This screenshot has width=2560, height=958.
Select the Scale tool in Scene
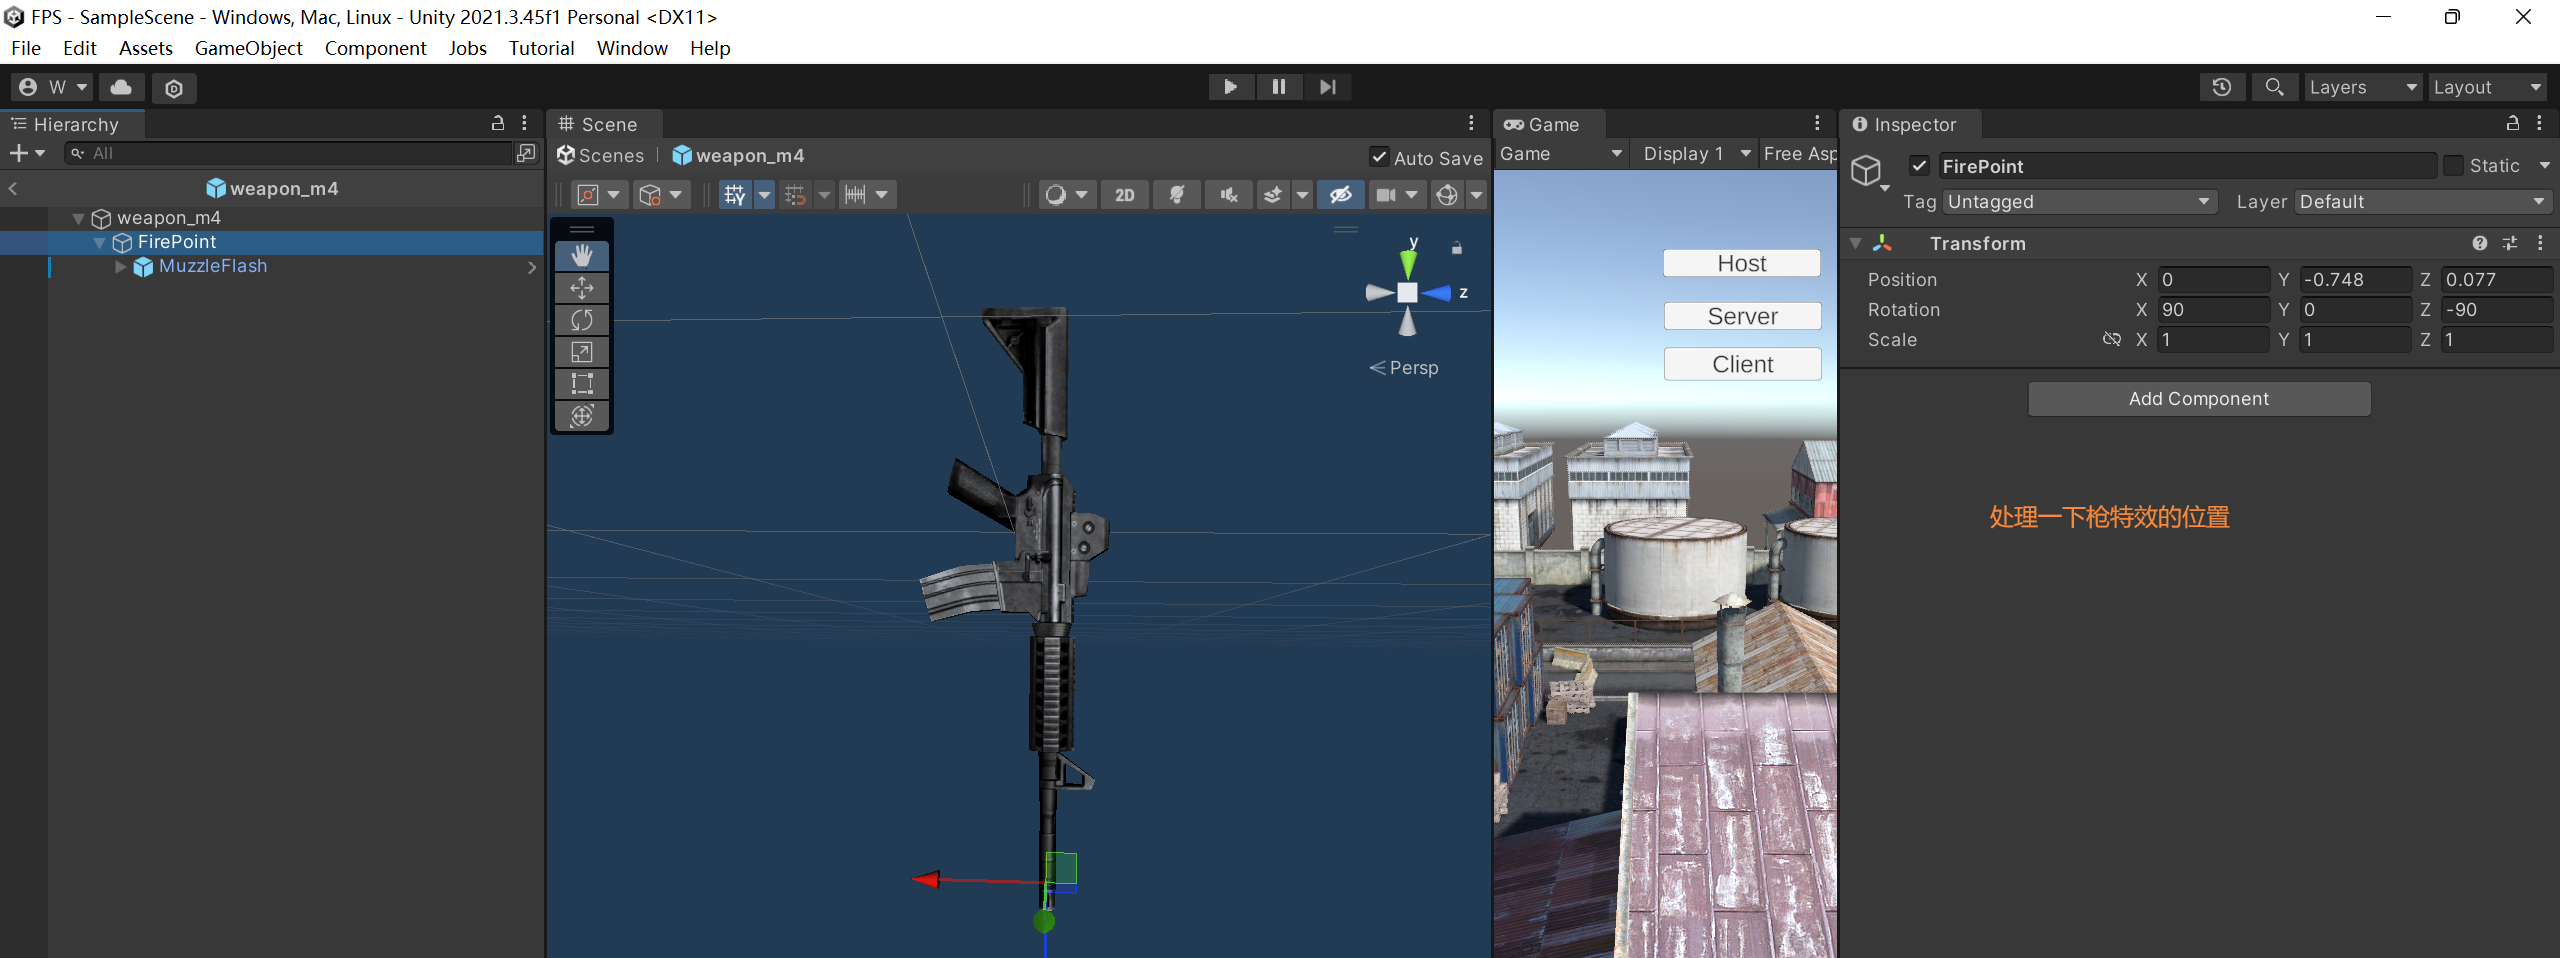(x=582, y=352)
